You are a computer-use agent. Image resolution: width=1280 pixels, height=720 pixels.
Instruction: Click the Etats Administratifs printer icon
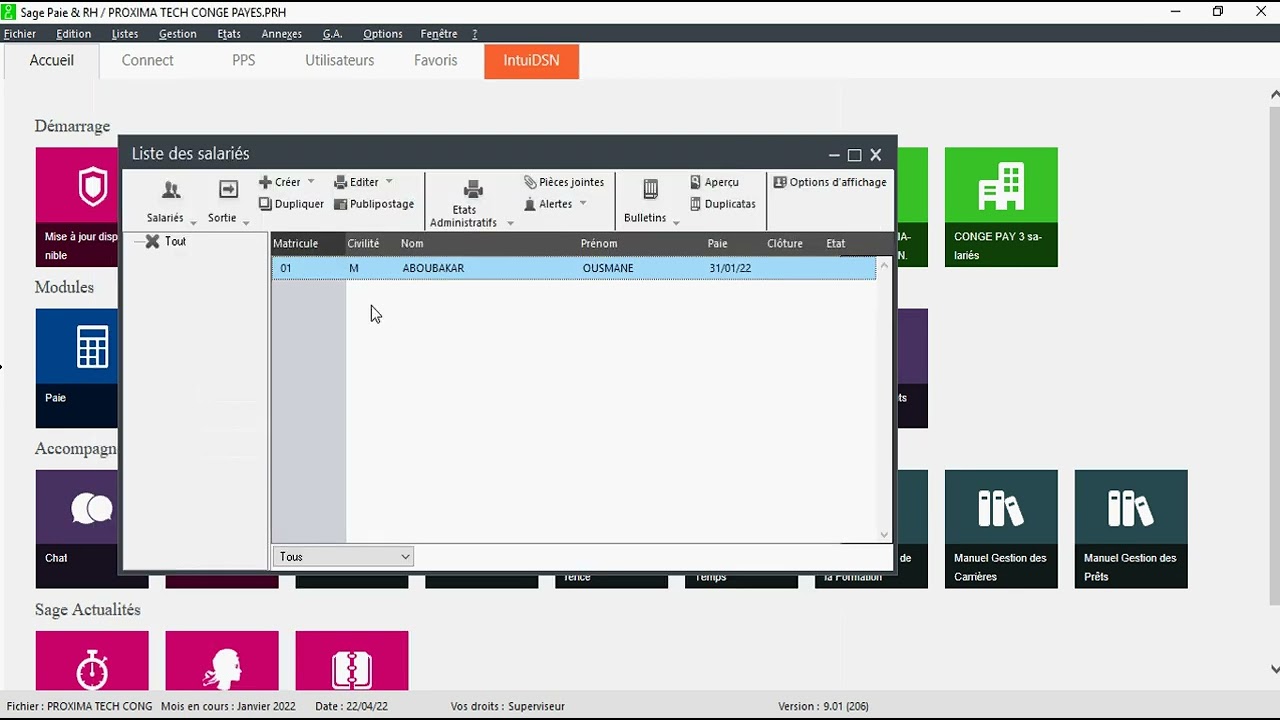(473, 189)
